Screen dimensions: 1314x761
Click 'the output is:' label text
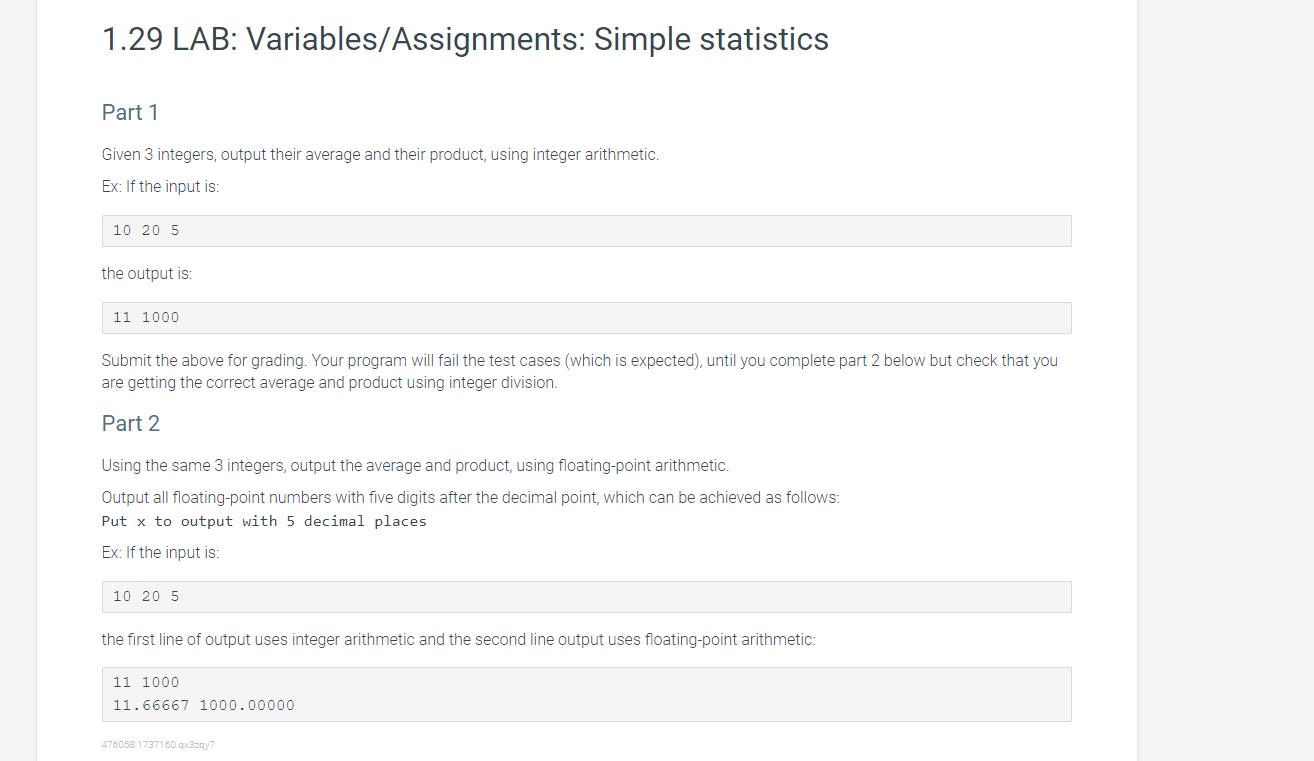click(146, 274)
